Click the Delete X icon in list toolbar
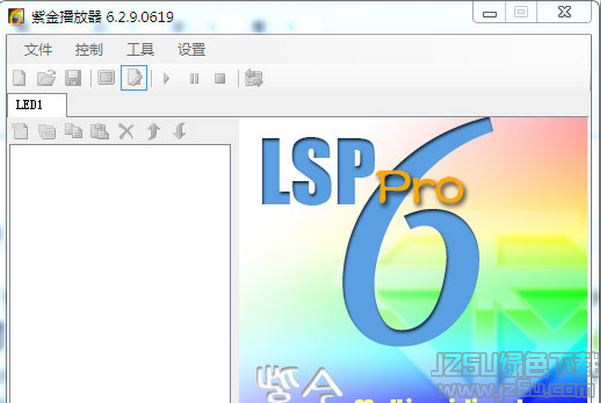The image size is (601, 403). click(126, 131)
